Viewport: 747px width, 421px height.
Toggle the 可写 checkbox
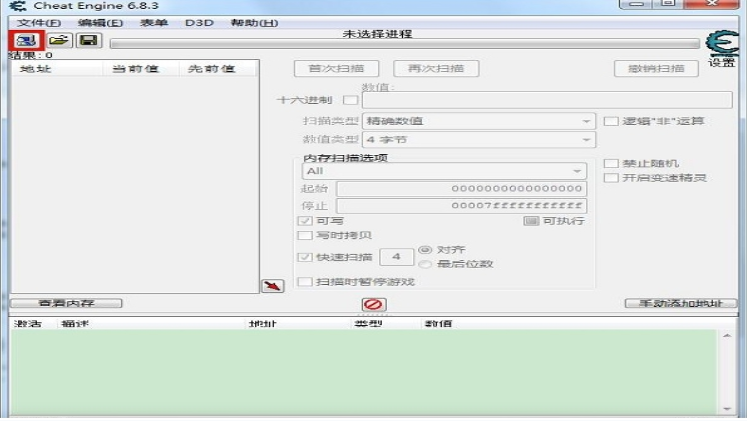305,221
